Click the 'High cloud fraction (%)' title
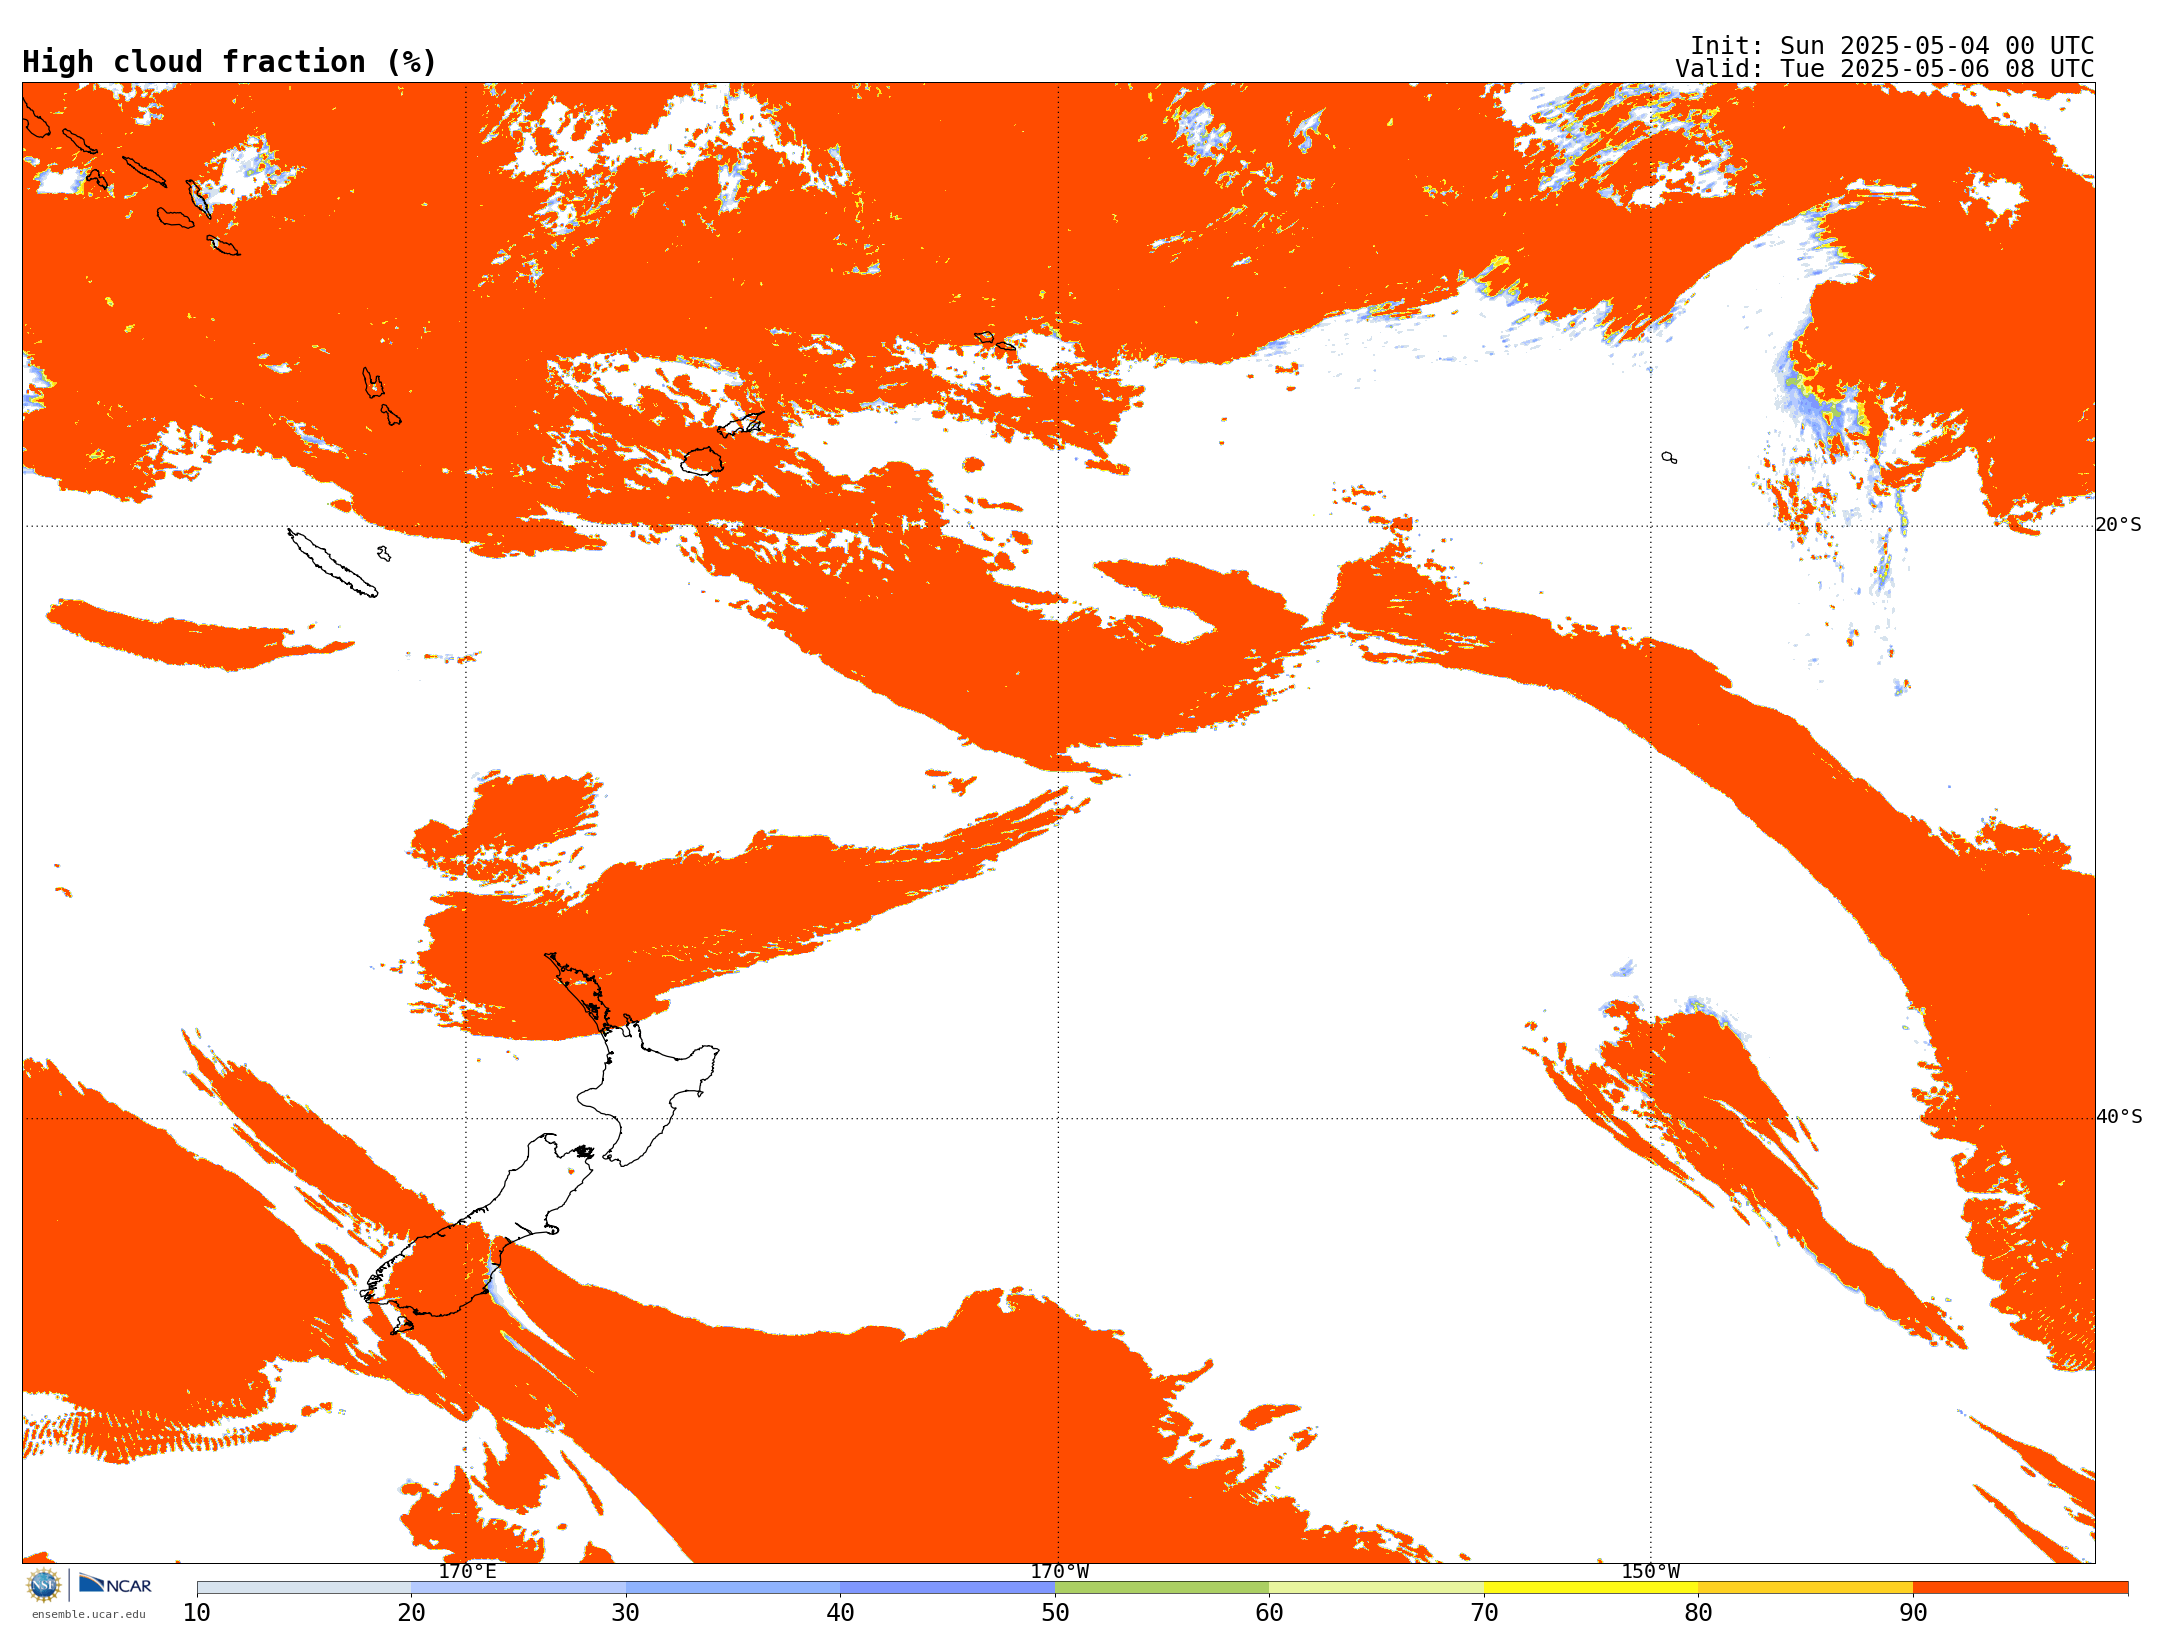 230,62
